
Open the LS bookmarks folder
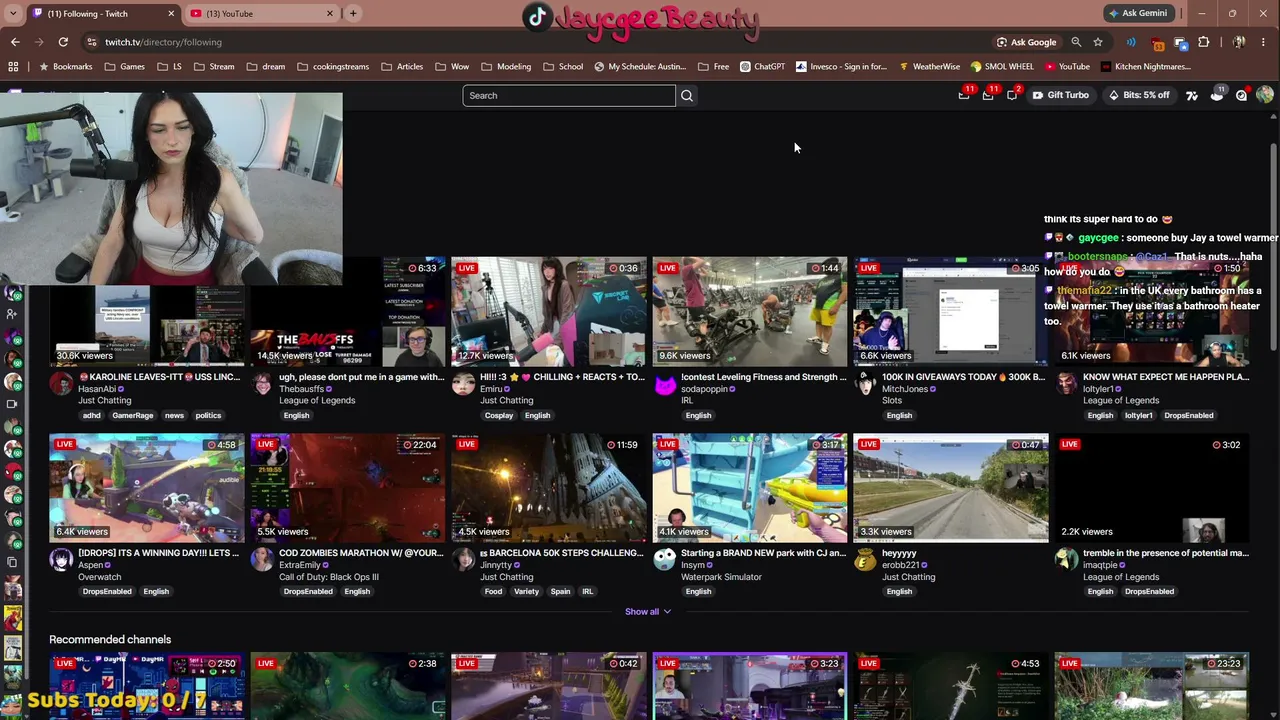pos(170,67)
